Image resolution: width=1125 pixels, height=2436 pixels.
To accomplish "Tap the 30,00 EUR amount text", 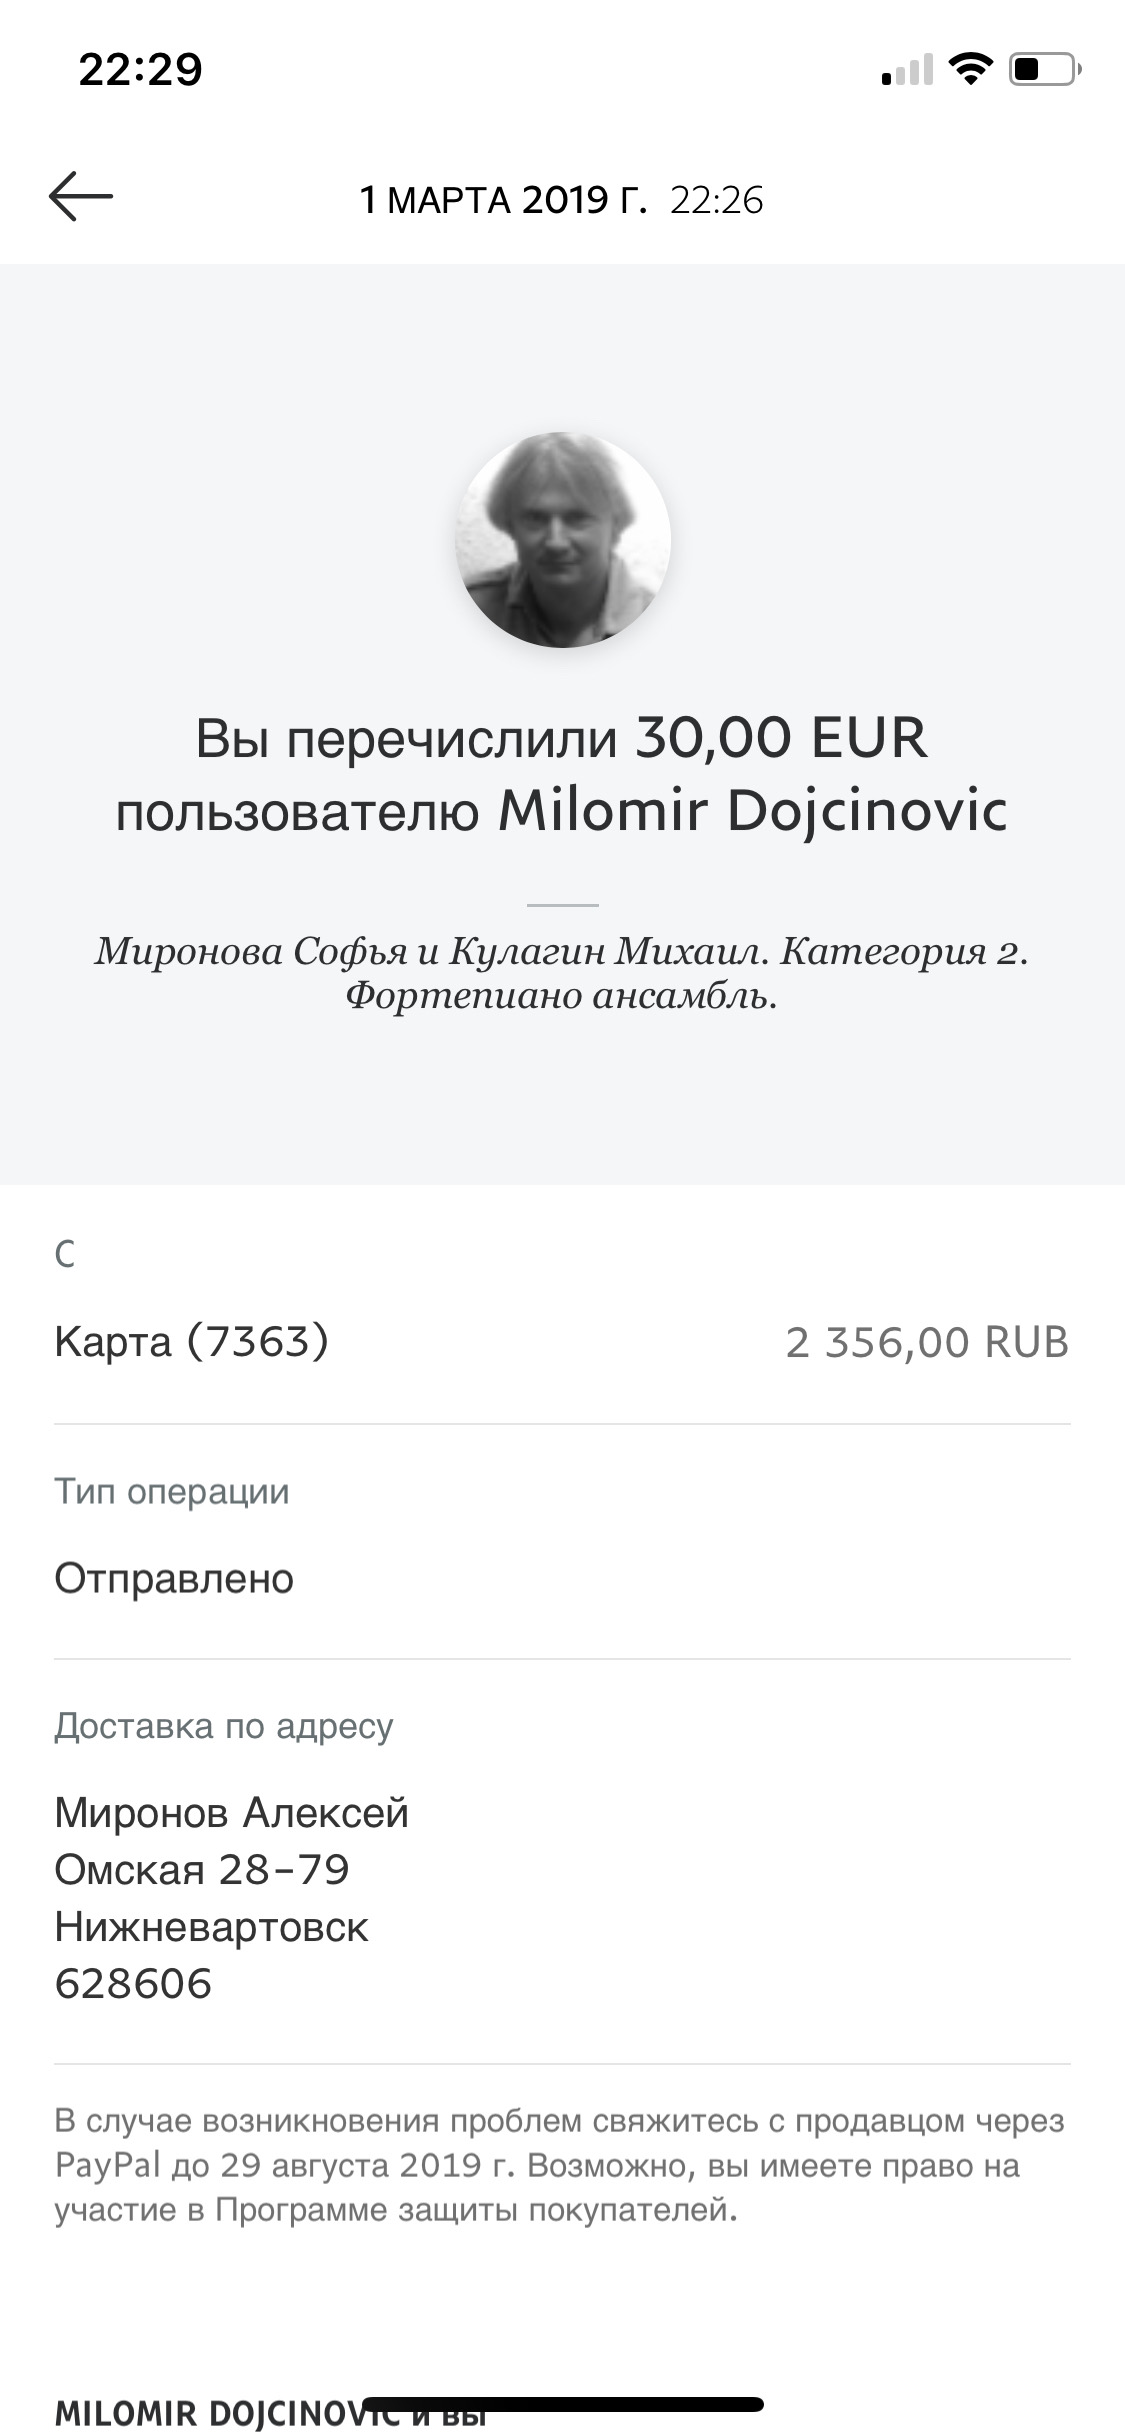I will click(781, 738).
